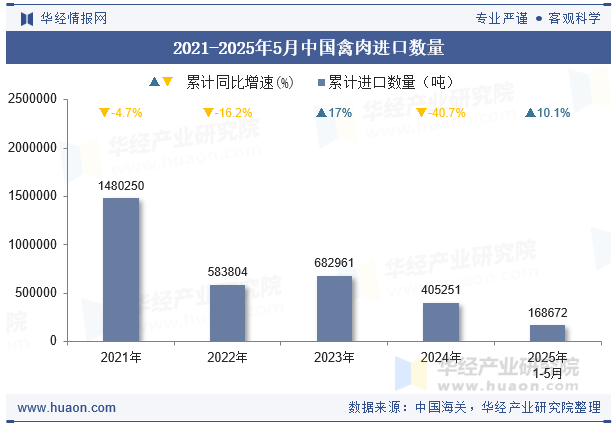This screenshot has height=427, width=615.
Task: Click the 682961 data label
Action: click(x=334, y=263)
